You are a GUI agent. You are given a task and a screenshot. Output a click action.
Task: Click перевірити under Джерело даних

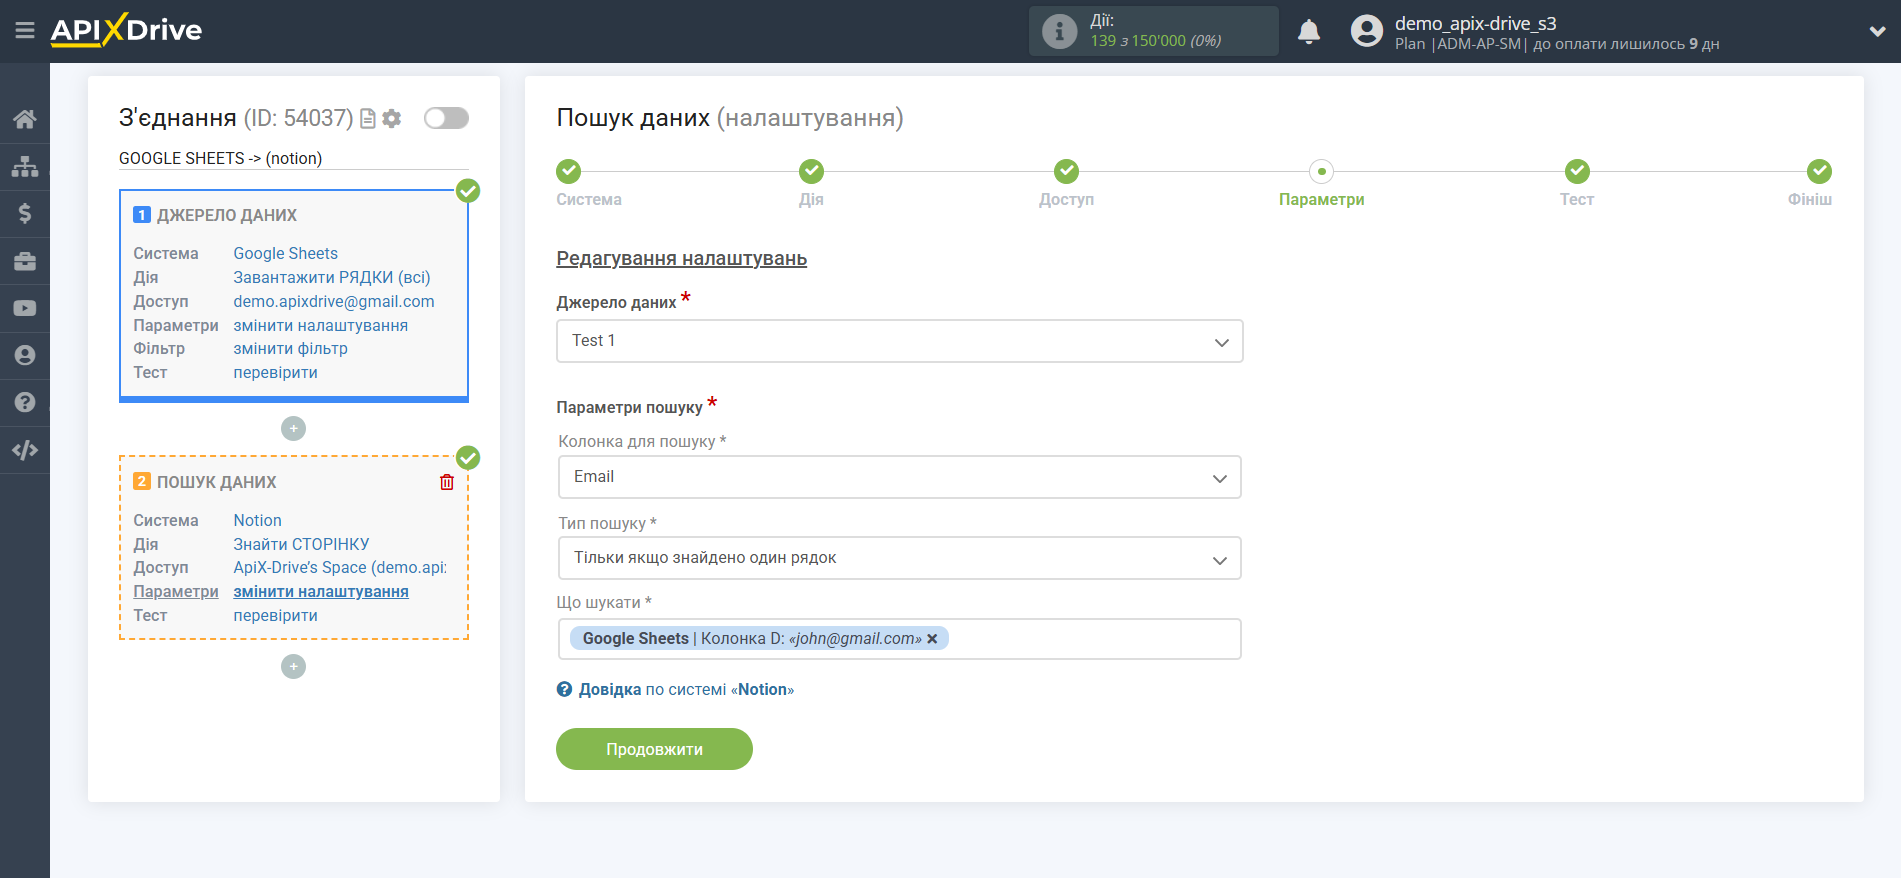click(x=276, y=373)
